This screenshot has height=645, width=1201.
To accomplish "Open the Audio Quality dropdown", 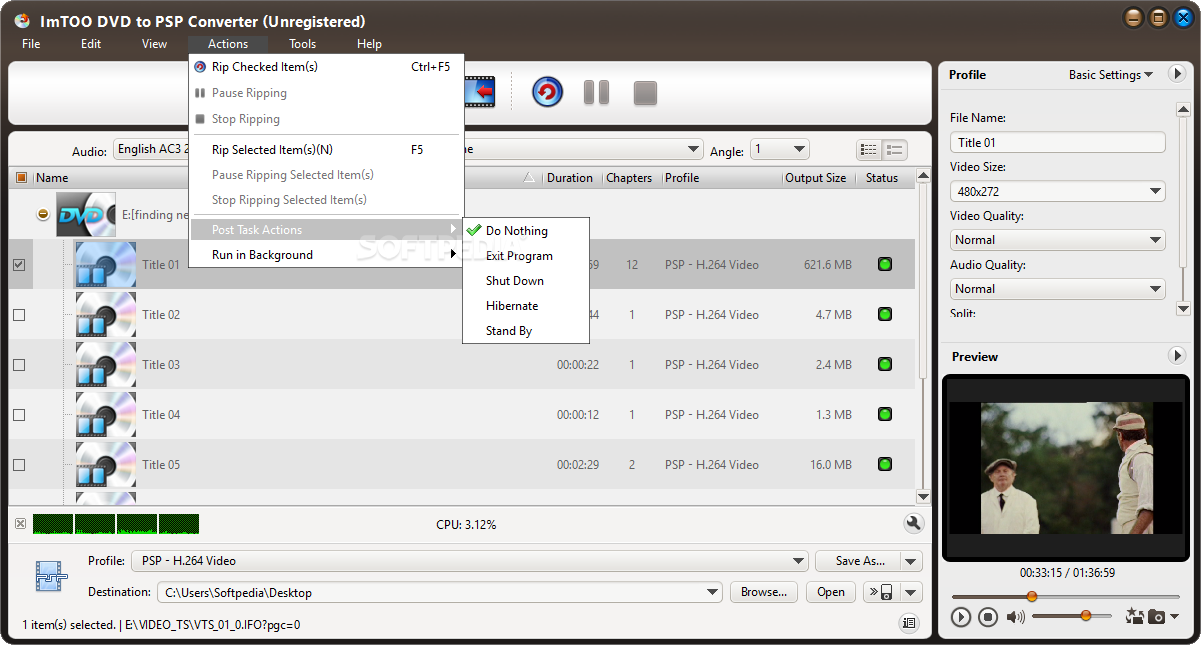I will point(1057,289).
